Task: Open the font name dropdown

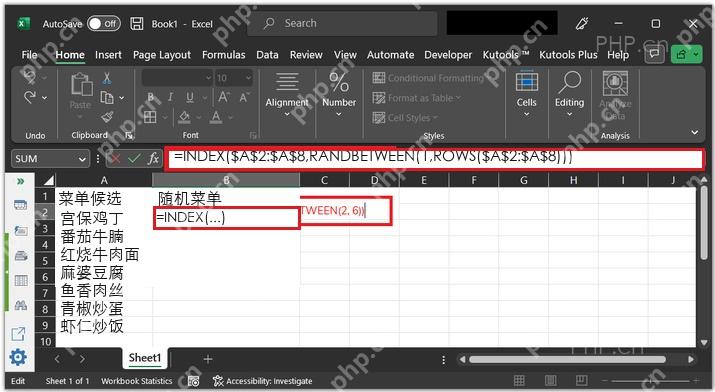Action: point(209,78)
